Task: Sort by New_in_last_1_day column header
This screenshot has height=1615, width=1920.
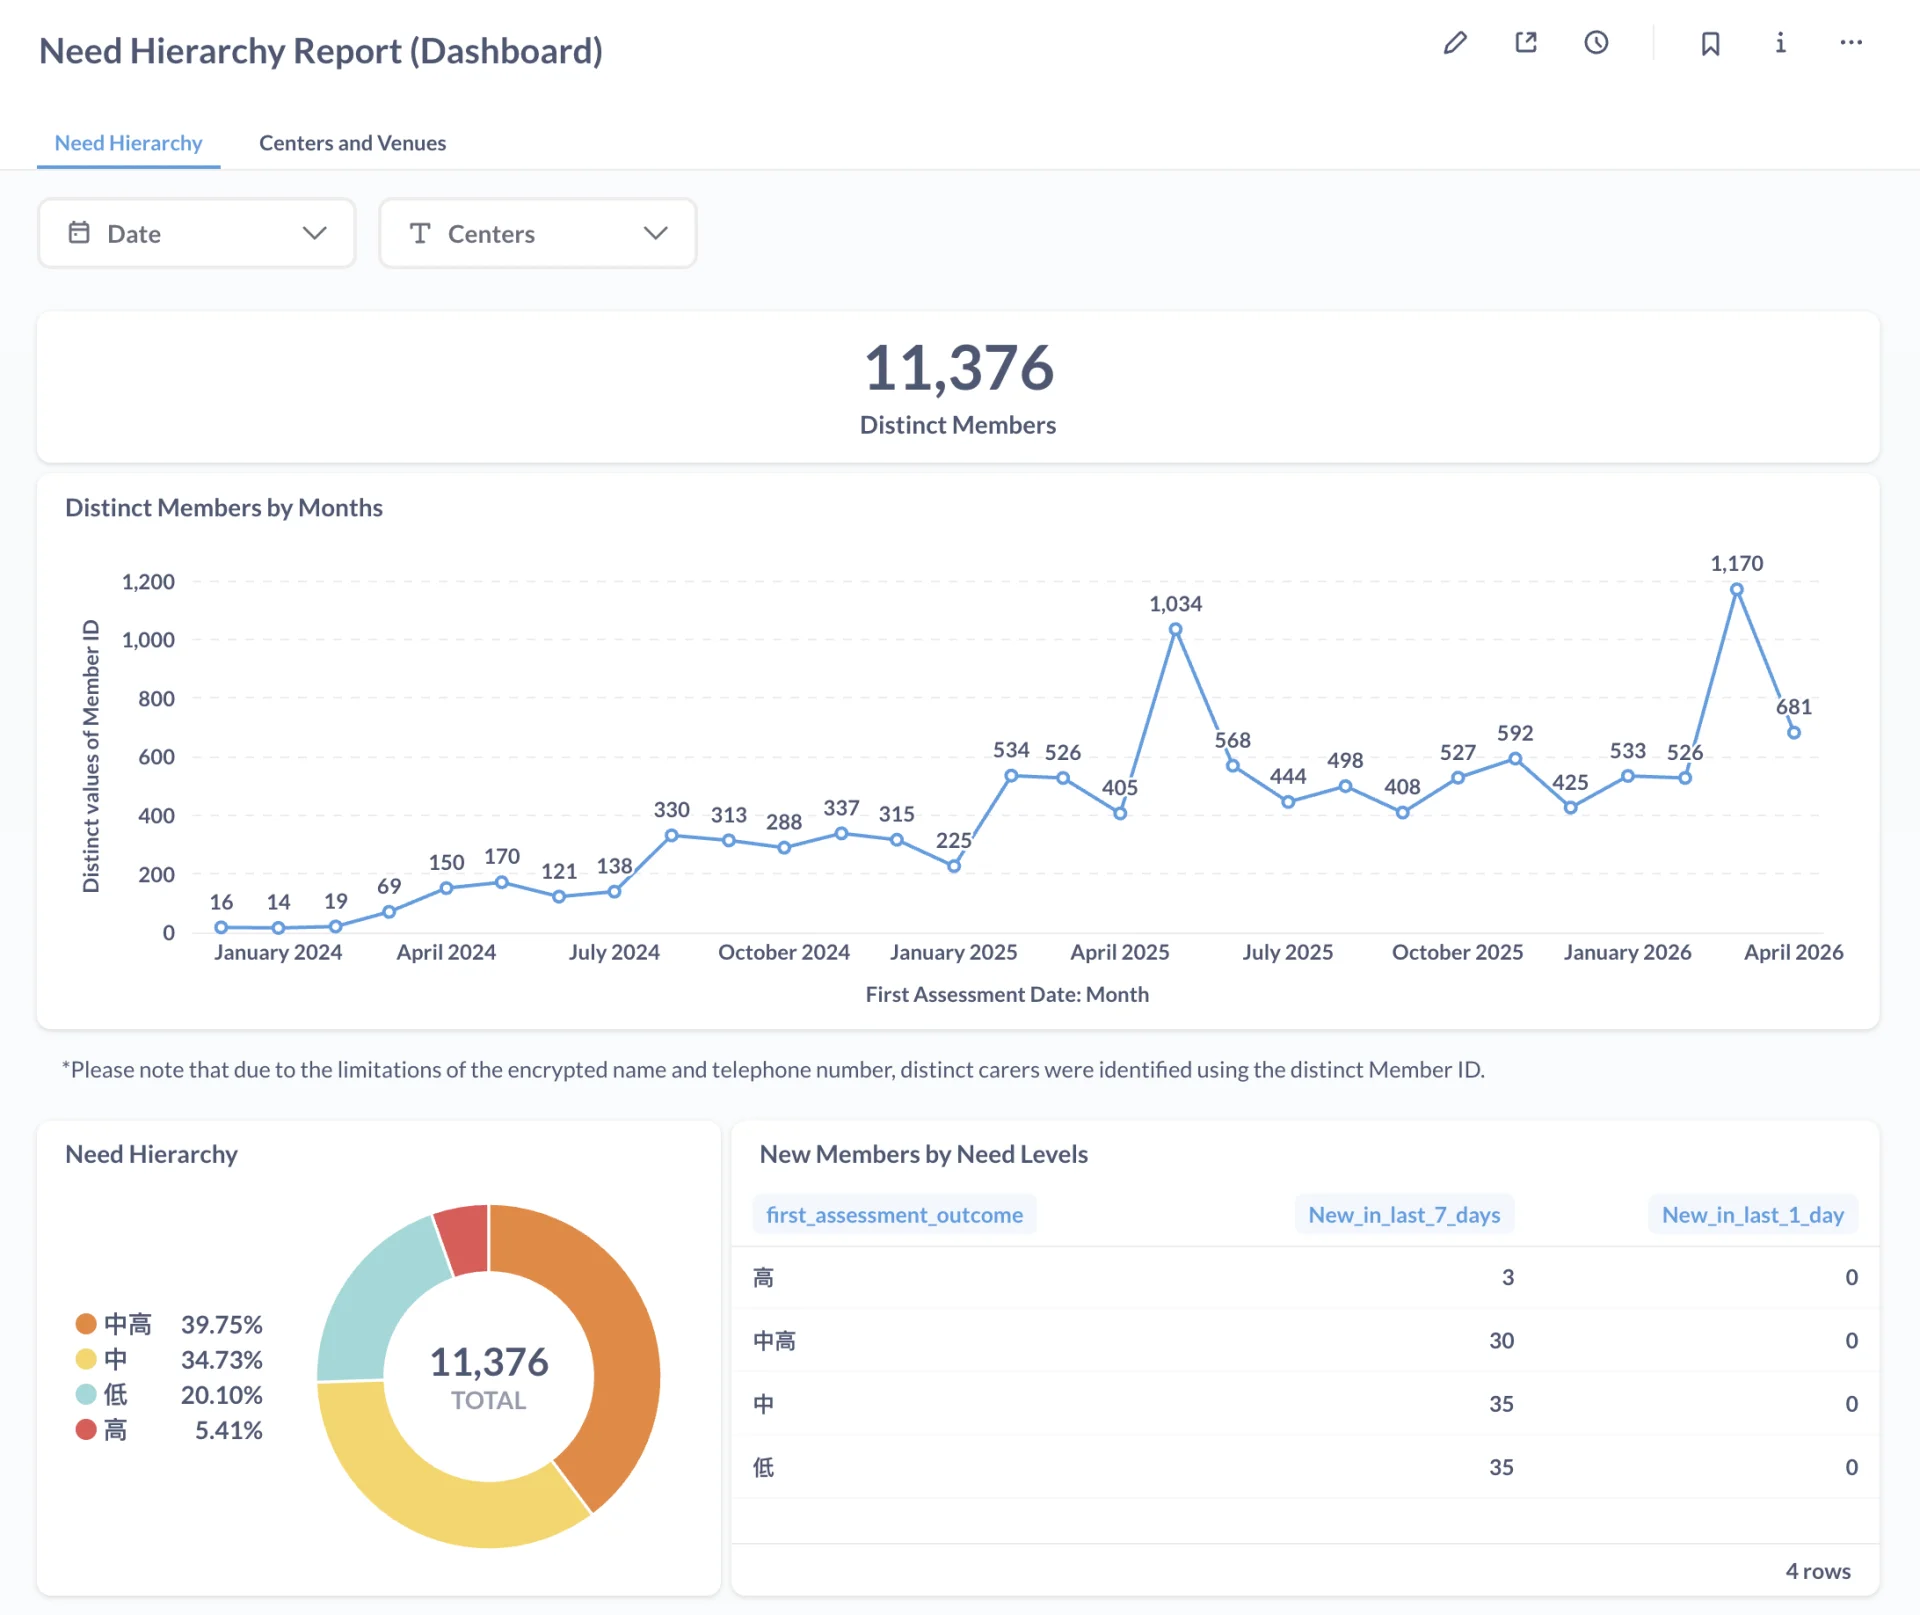Action: [1752, 1215]
